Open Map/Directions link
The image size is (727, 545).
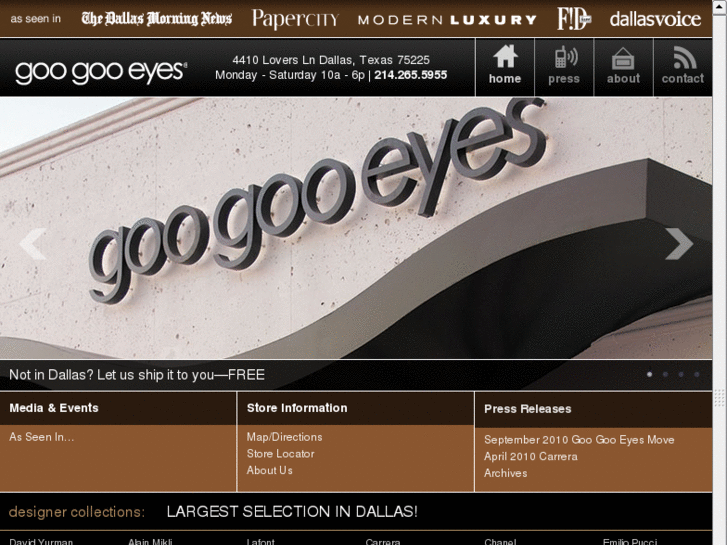284,437
